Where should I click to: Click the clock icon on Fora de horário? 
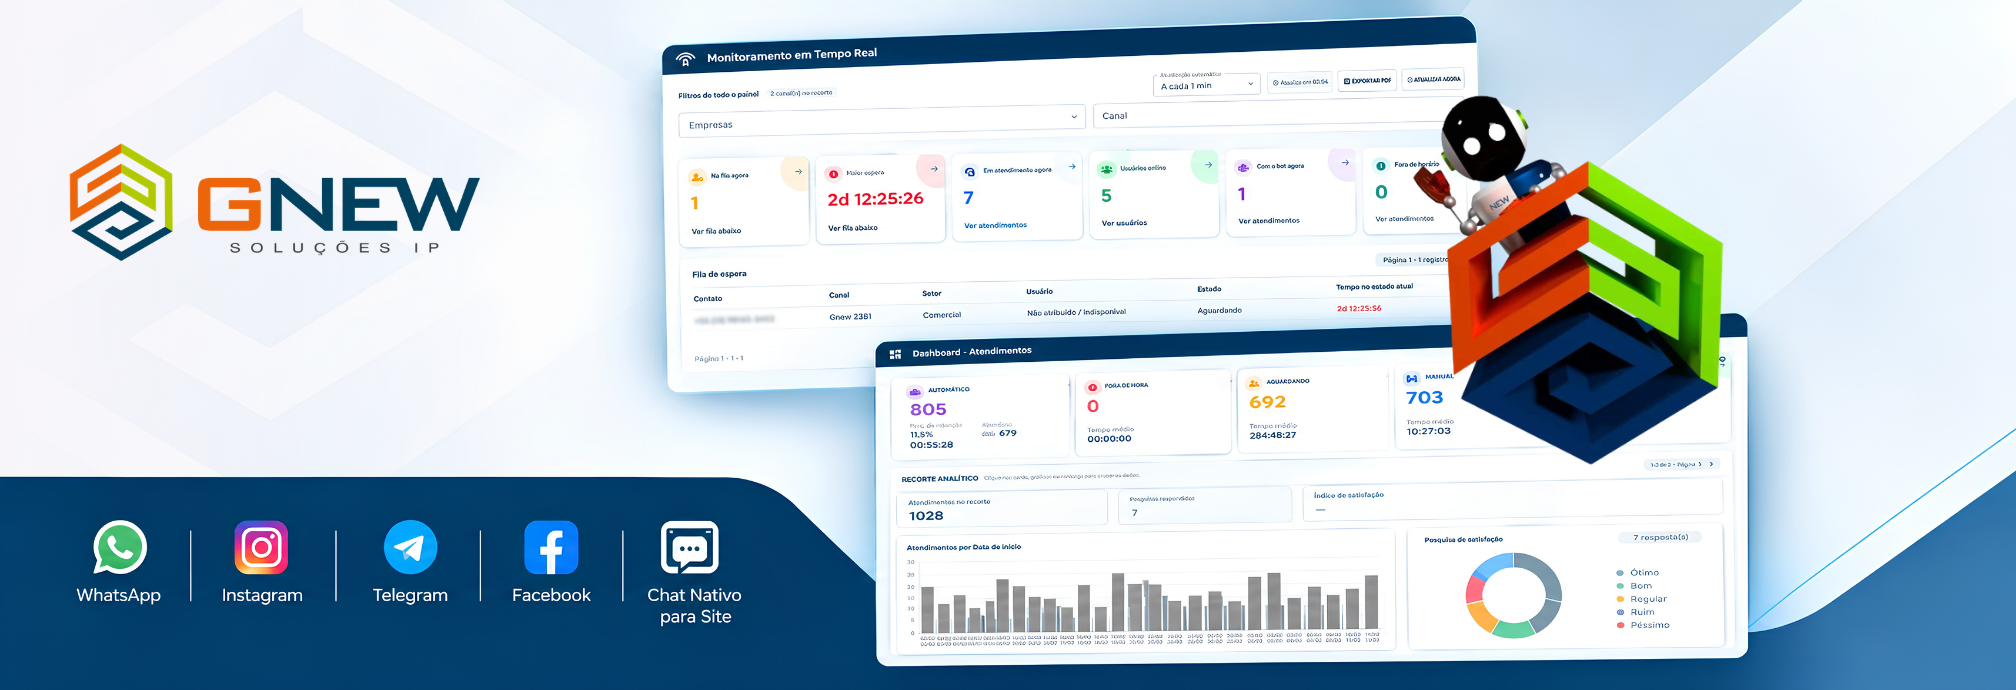[x=1381, y=165]
